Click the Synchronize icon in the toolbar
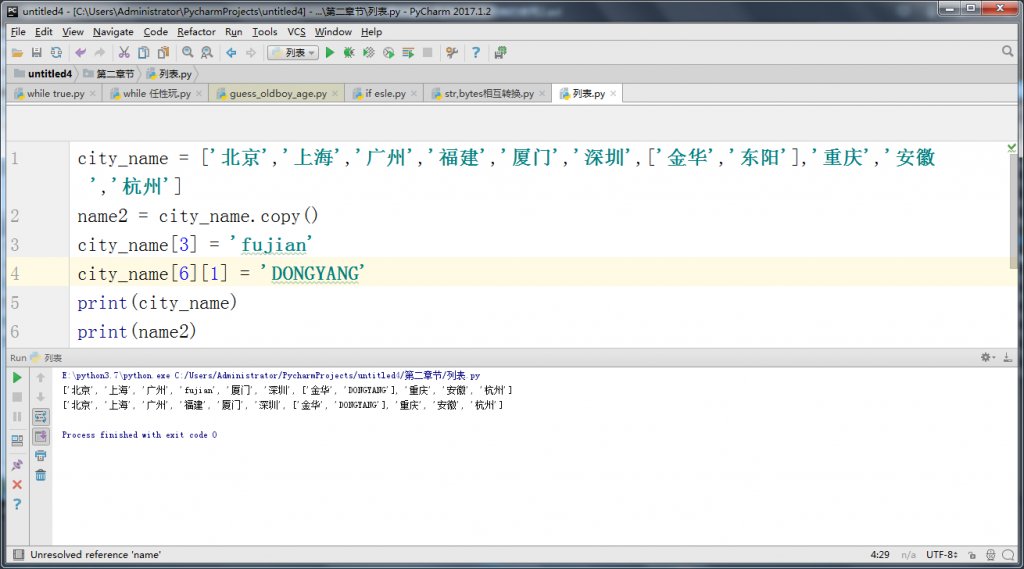The image size is (1024, 569). pos(56,53)
